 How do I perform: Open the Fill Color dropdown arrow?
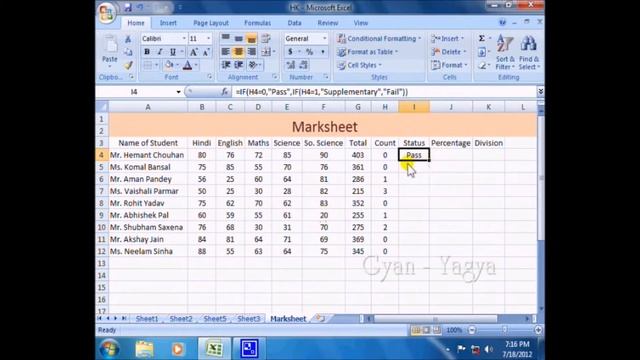coord(178,65)
